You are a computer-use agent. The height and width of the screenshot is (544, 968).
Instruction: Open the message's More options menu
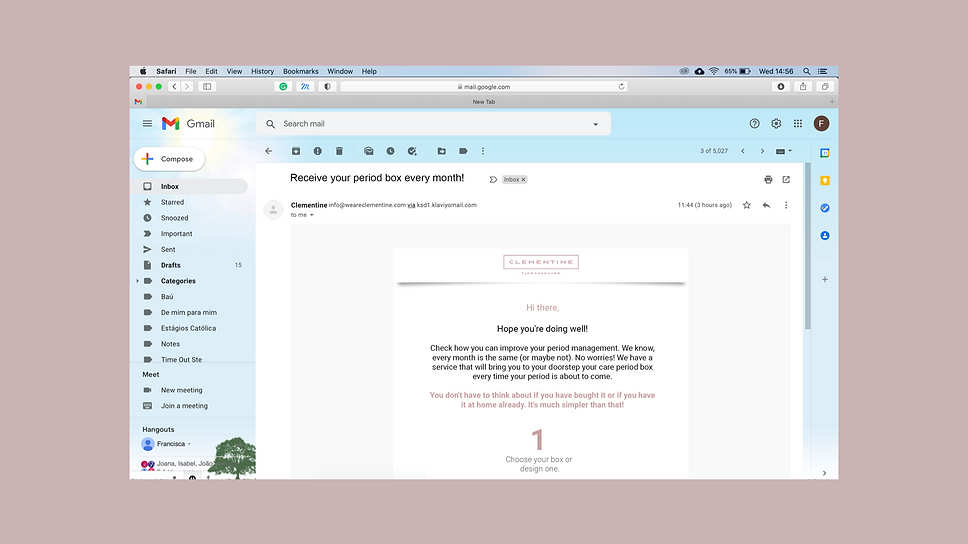(786, 205)
